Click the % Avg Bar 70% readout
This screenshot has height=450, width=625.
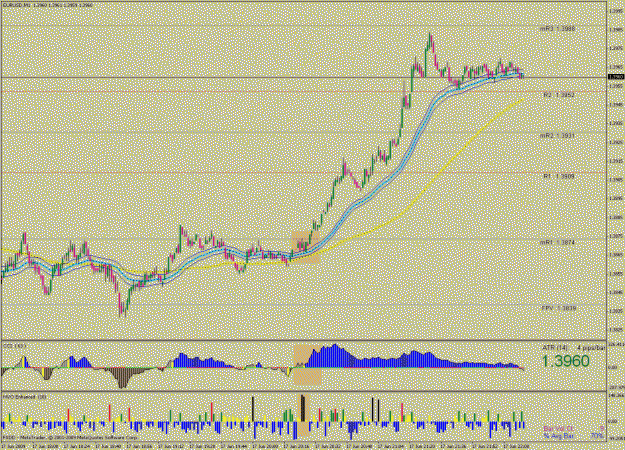point(573,436)
